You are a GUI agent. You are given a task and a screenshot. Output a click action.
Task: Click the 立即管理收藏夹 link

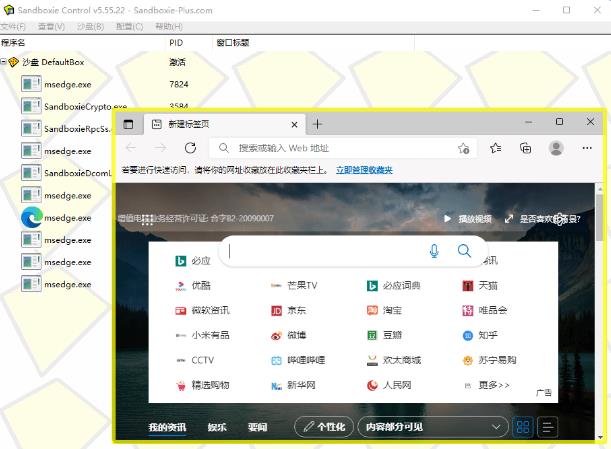coord(364,170)
